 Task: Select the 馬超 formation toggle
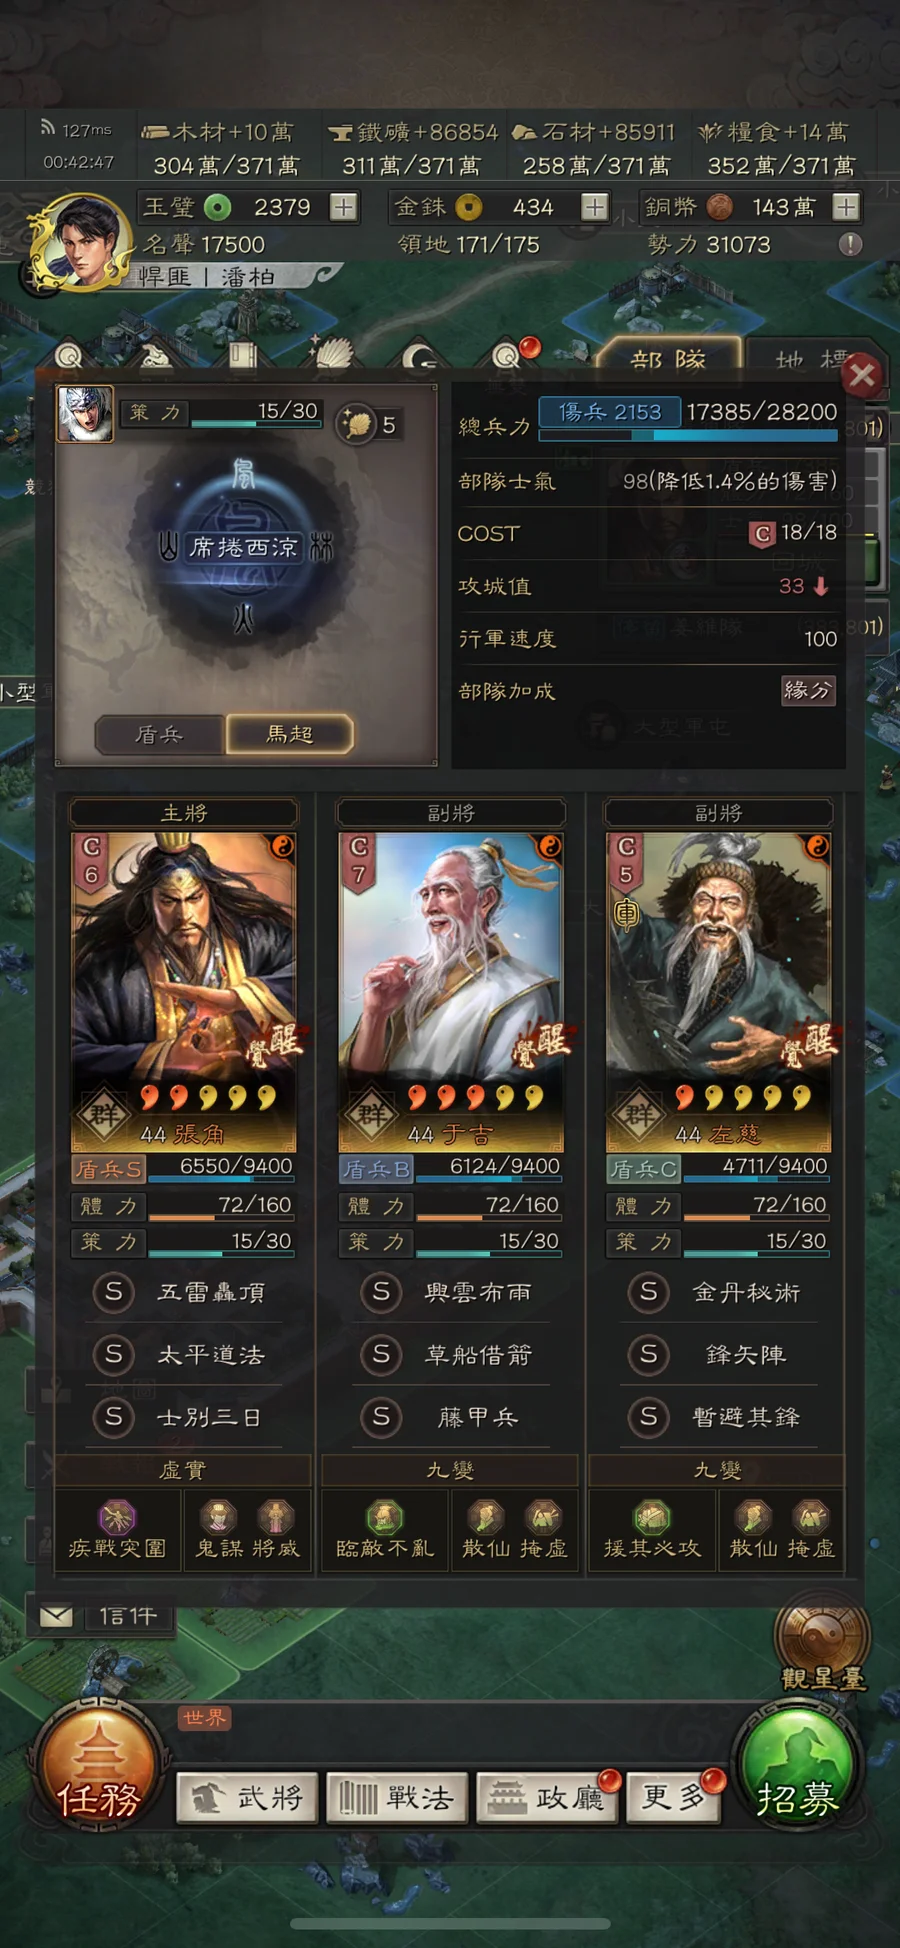(290, 735)
